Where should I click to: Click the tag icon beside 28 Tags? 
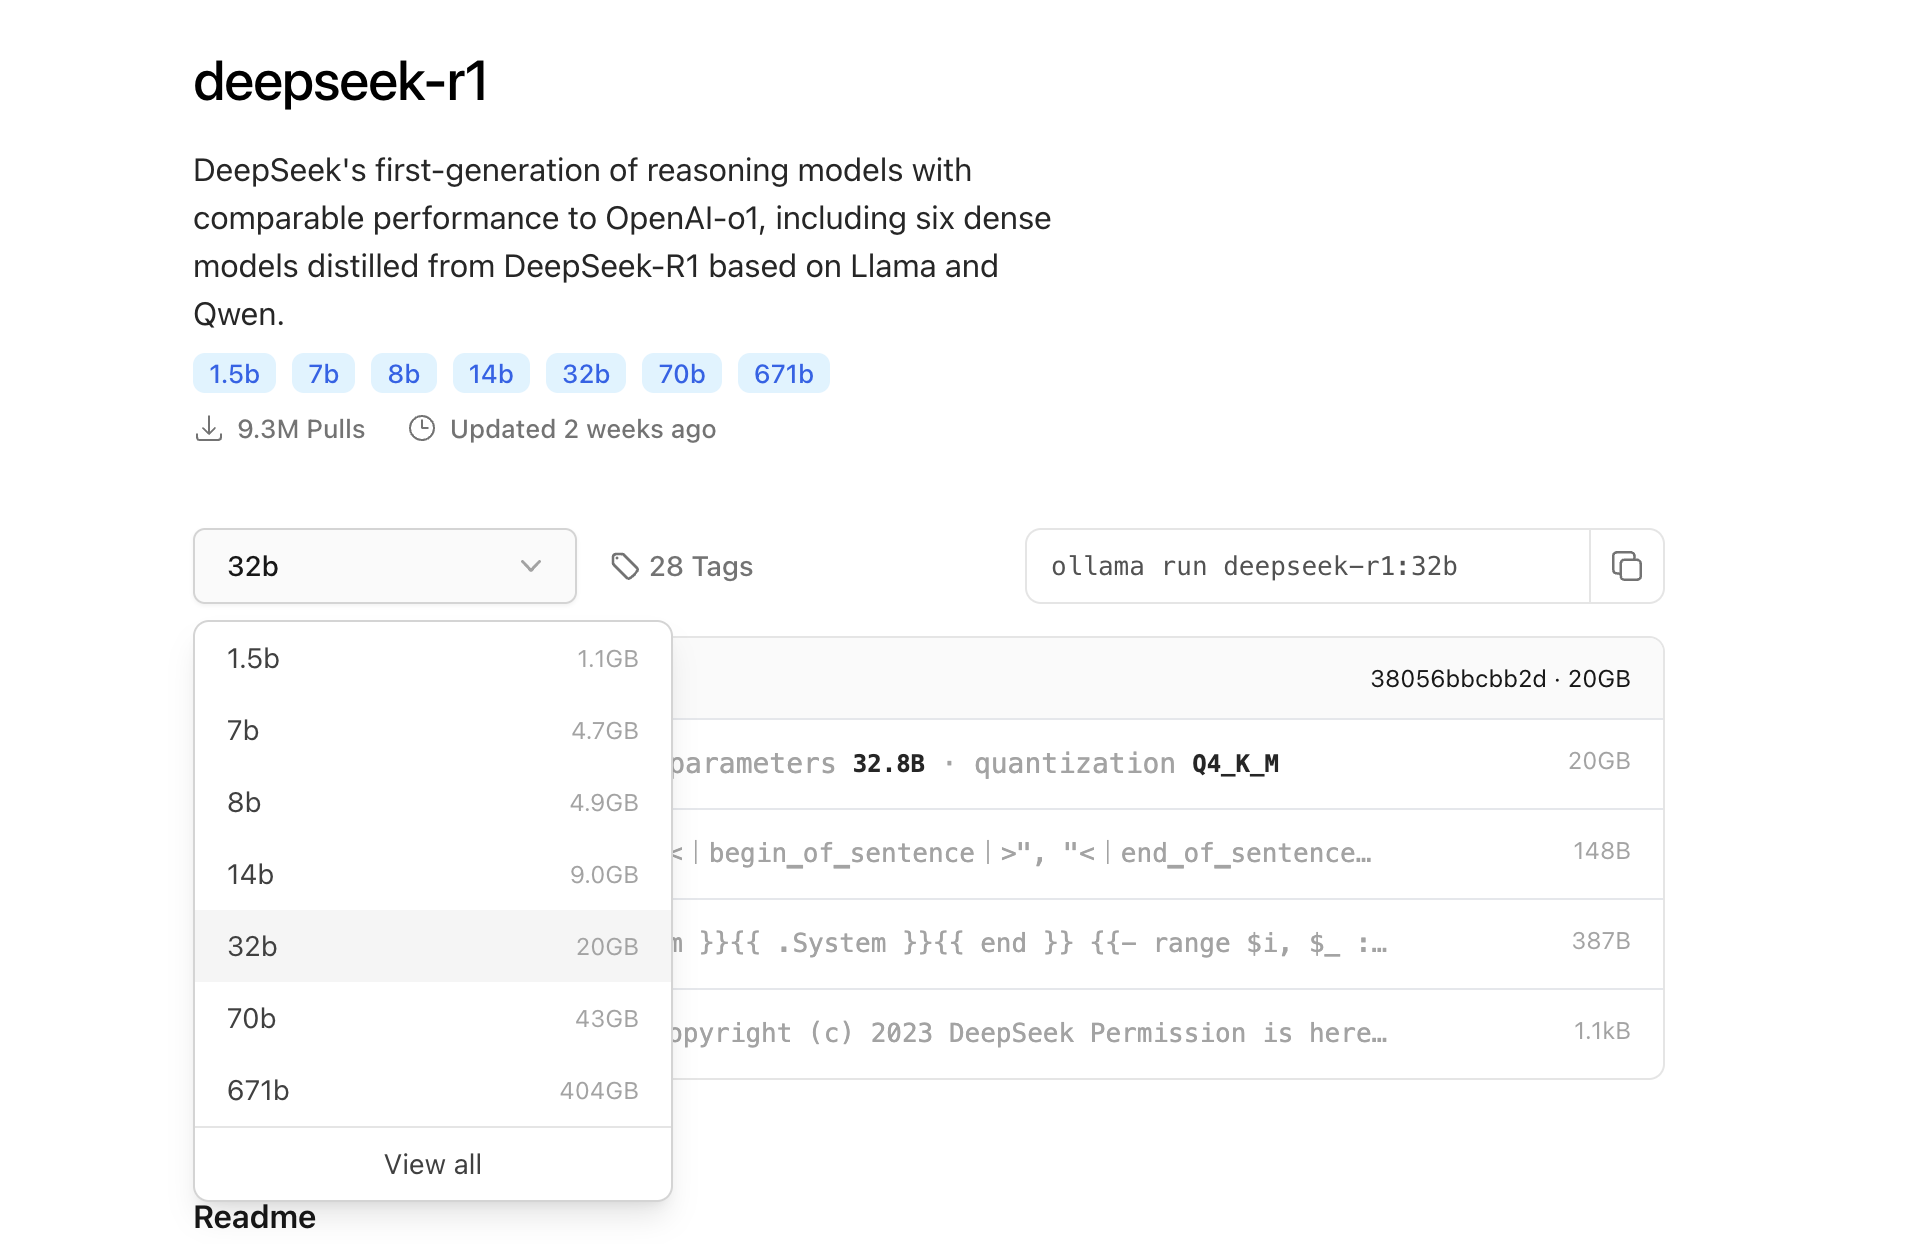click(625, 566)
